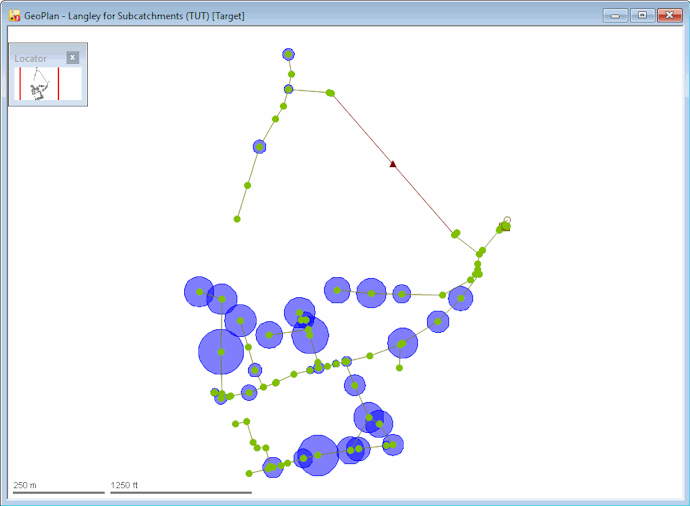Click the dark red triangle pump marker
Image resolution: width=690 pixels, height=506 pixels.
tap(393, 164)
